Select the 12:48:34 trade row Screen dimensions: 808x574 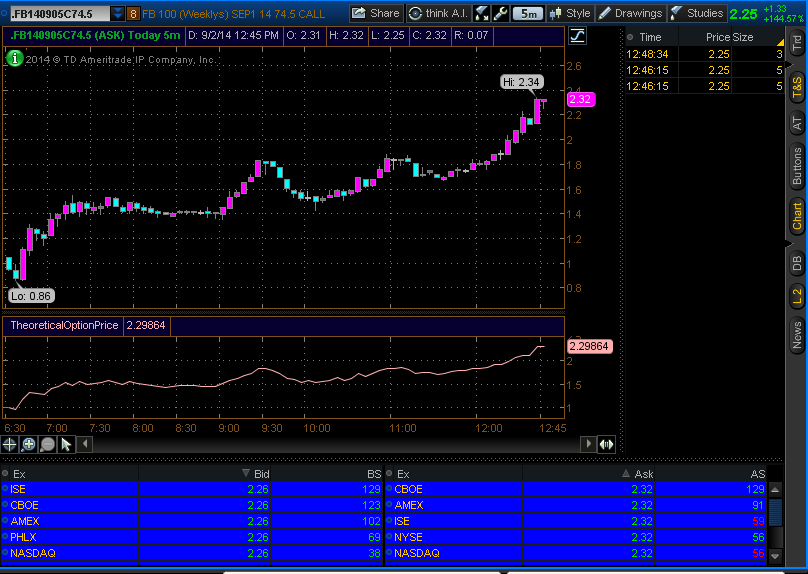704,54
